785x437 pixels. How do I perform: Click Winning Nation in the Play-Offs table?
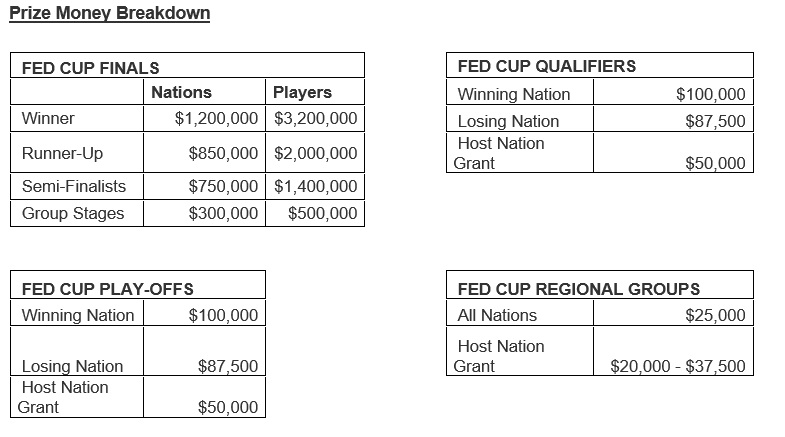point(78,315)
